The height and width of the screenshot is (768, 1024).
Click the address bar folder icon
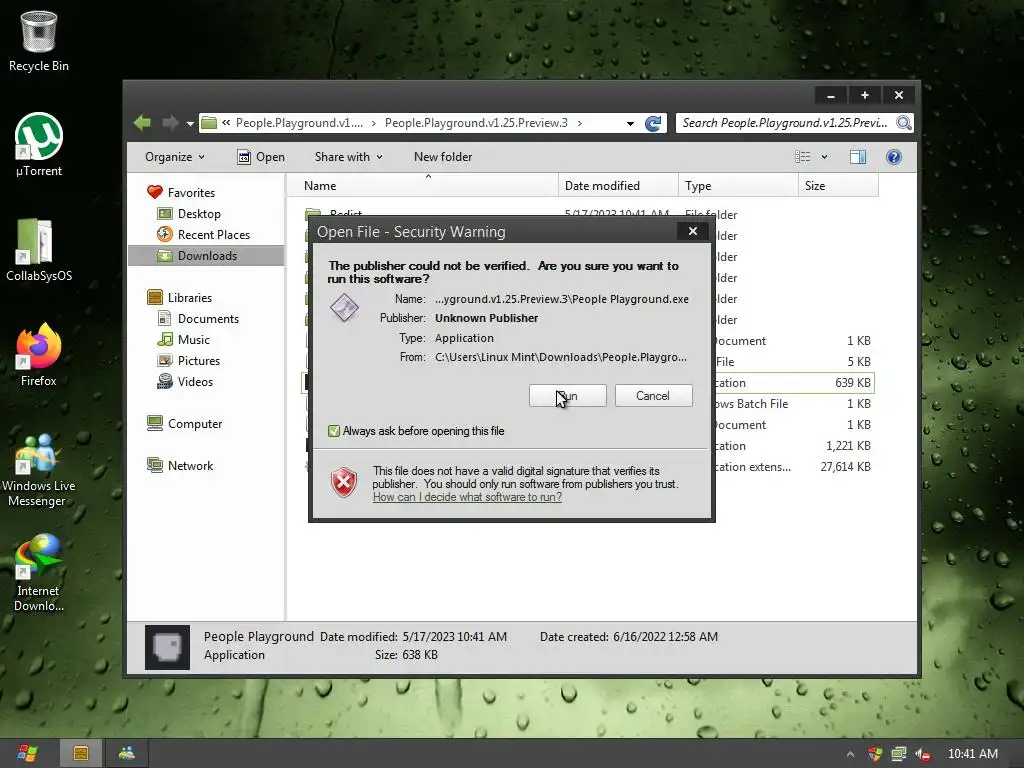click(209, 123)
